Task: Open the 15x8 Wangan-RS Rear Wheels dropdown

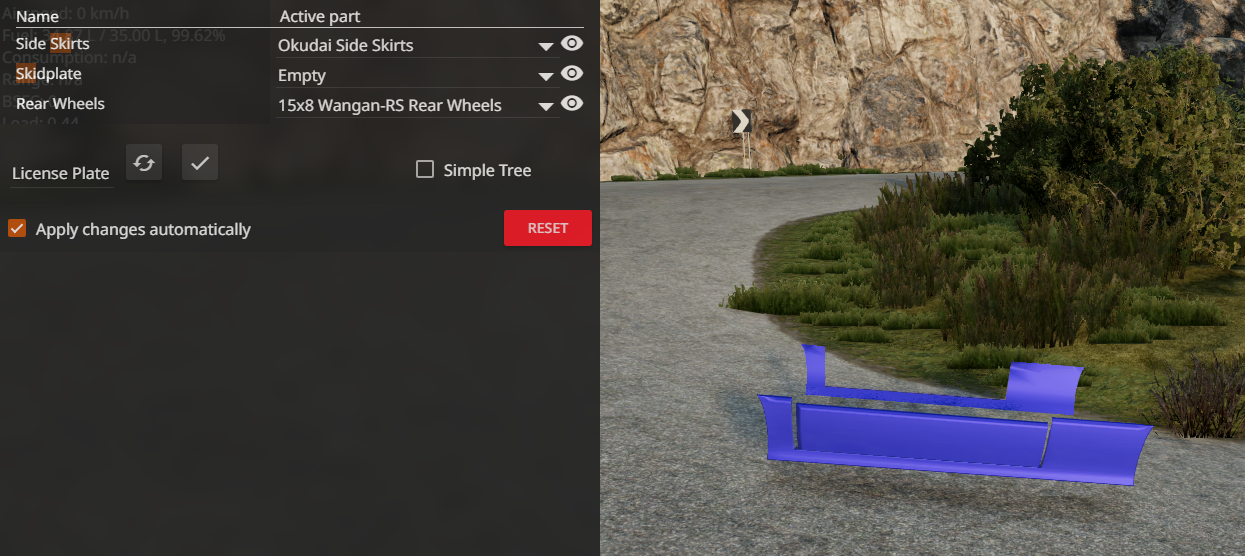Action: 416,105
